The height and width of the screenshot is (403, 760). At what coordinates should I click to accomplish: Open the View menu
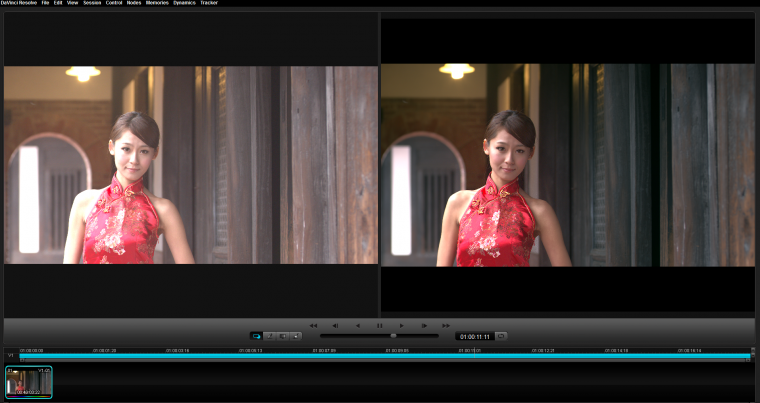click(x=72, y=3)
